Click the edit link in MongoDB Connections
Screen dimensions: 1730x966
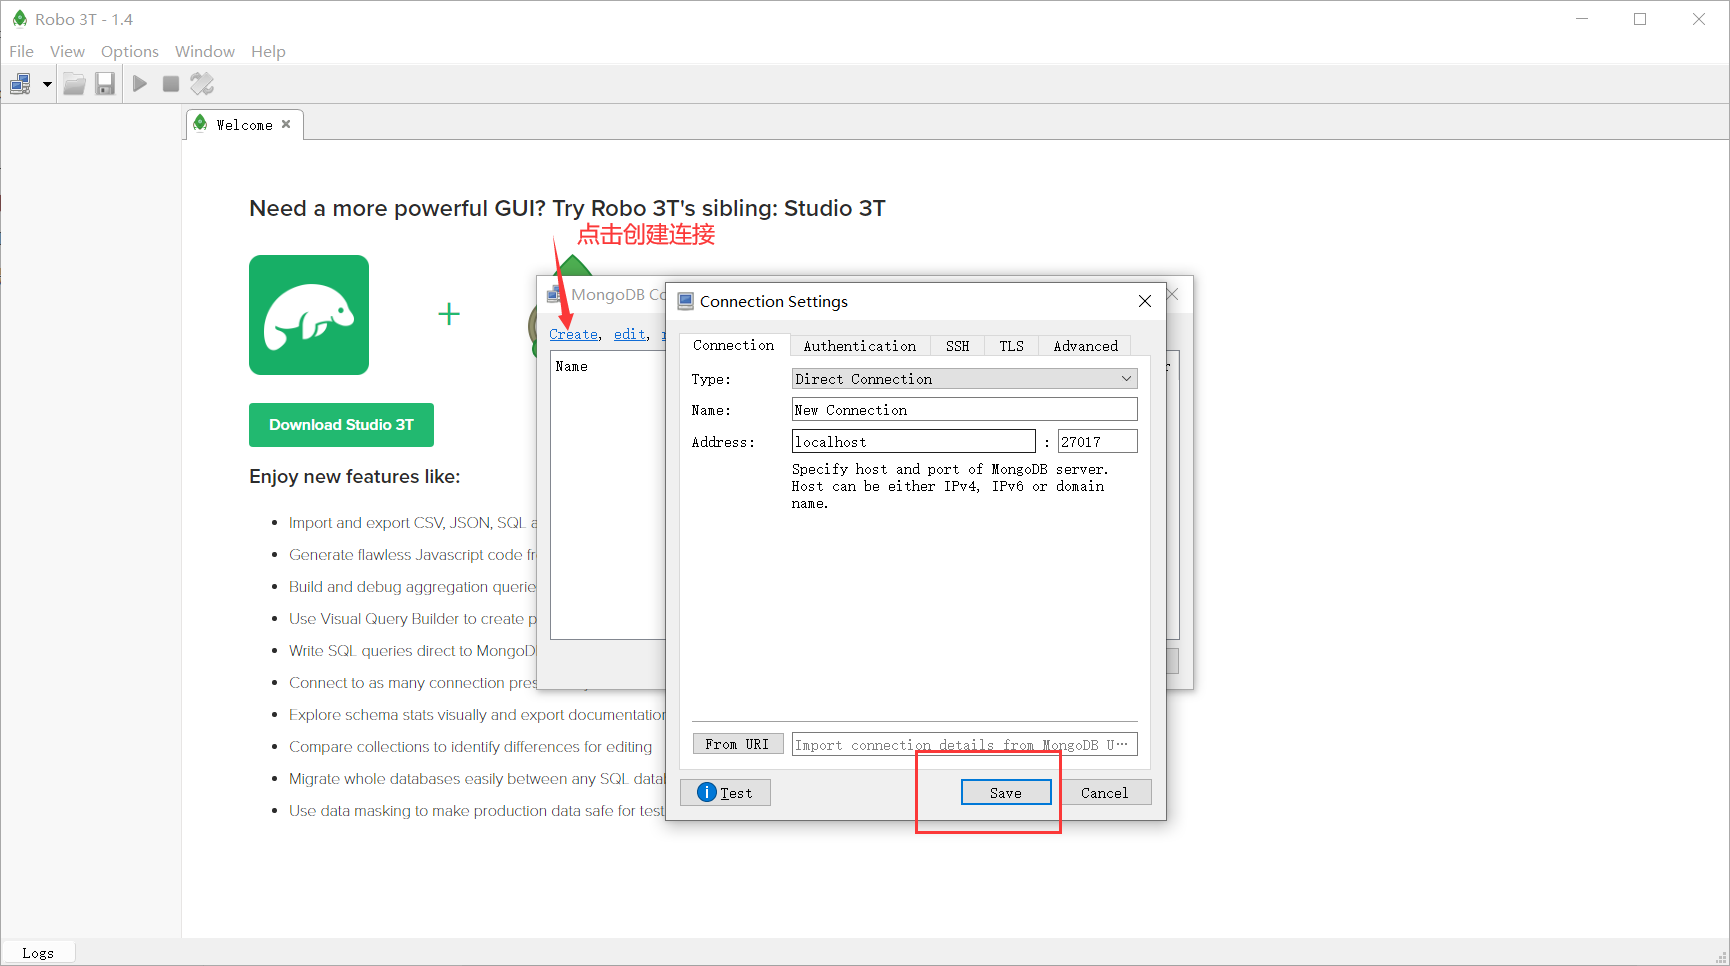(630, 334)
